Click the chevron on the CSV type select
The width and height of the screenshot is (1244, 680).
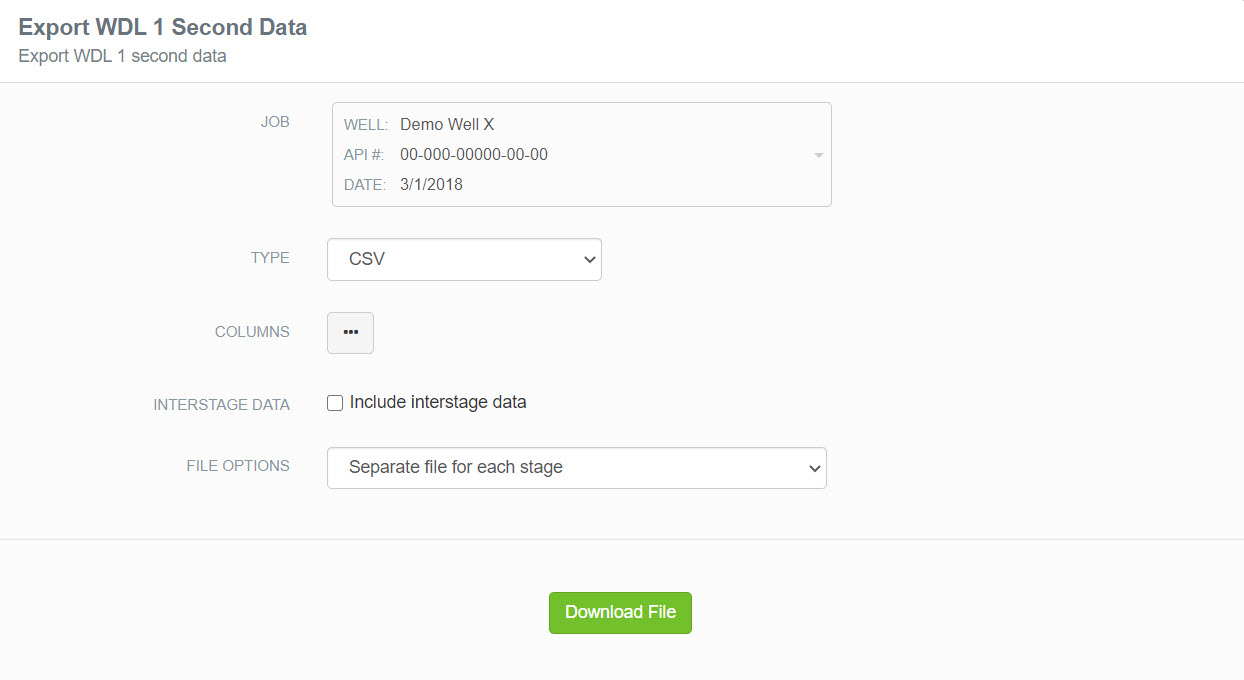(x=588, y=260)
